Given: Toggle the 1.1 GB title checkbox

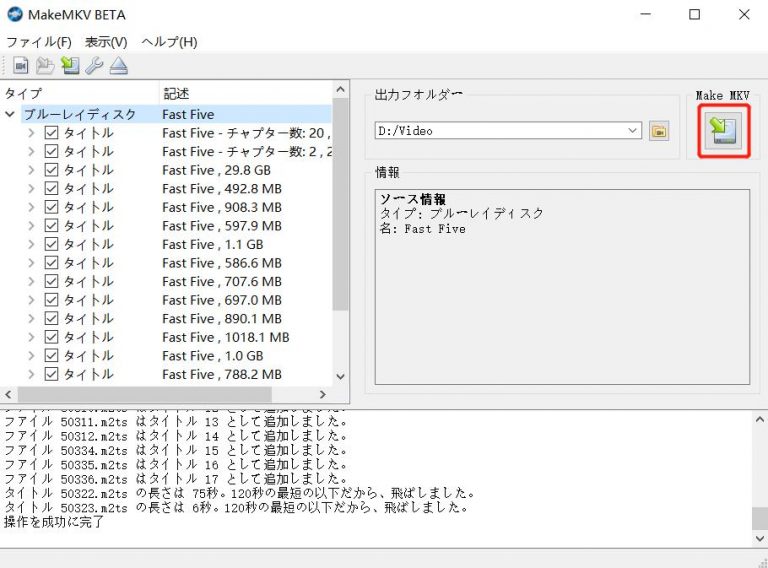Looking at the screenshot, I should 53,245.
